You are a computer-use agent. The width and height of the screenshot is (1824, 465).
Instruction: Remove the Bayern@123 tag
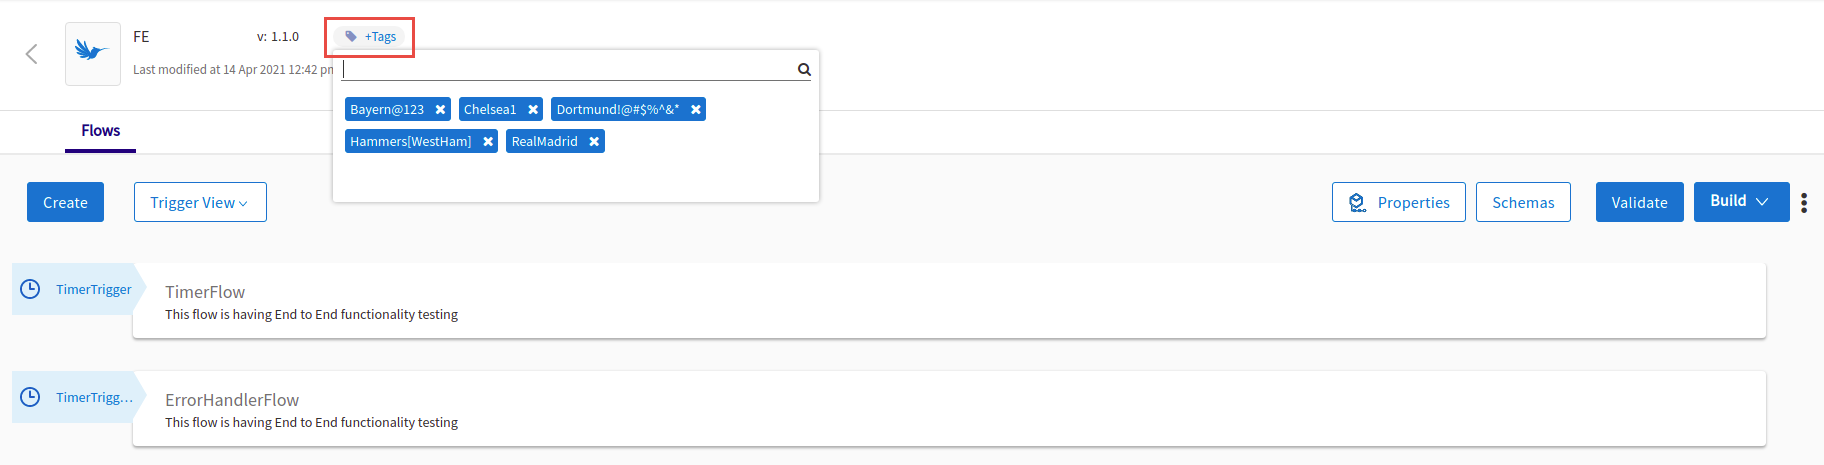(x=440, y=110)
